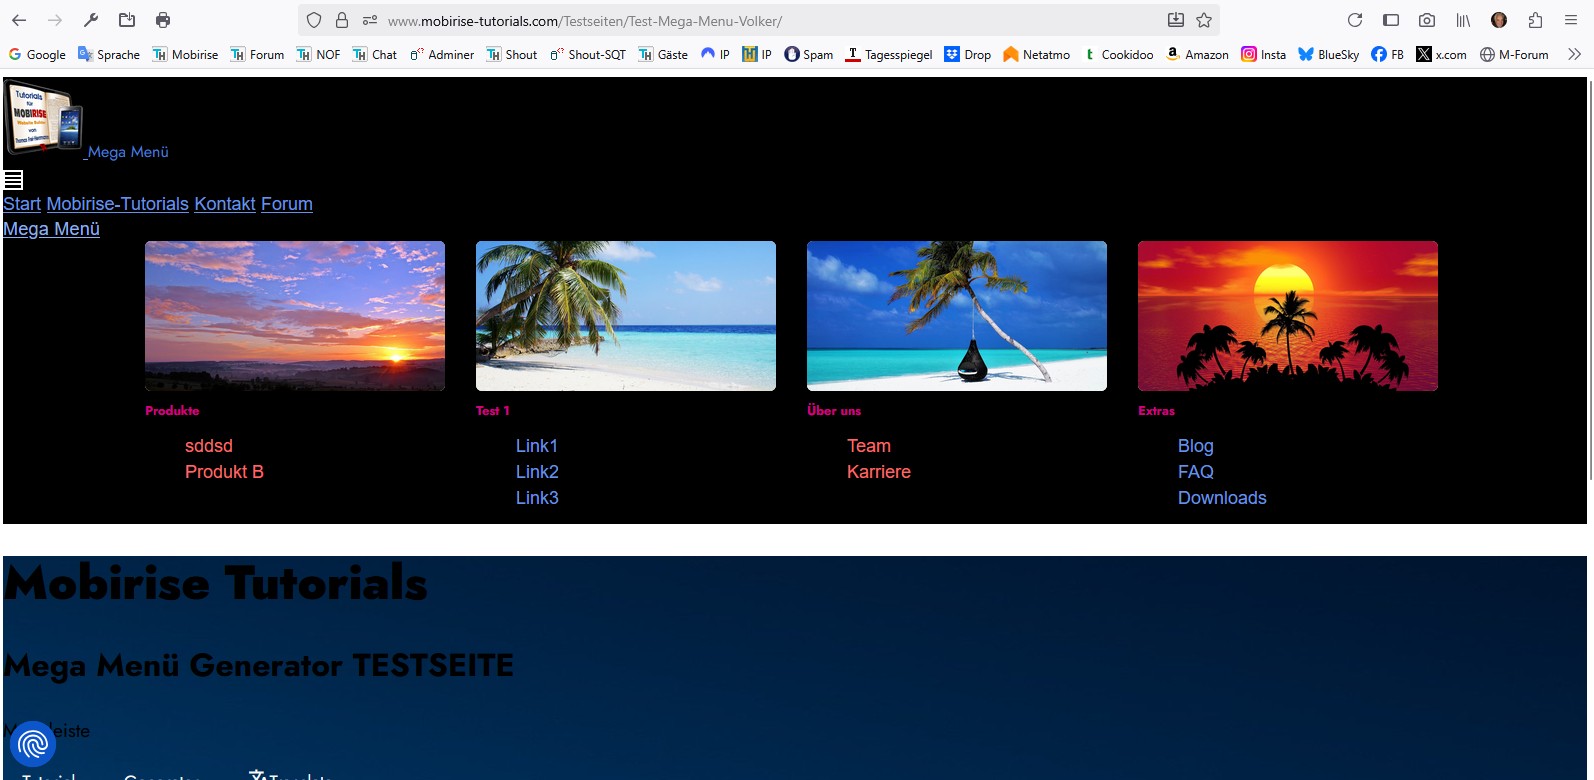Collapse the Mega Menü dropdown link
The height and width of the screenshot is (780, 1594).
pos(51,229)
